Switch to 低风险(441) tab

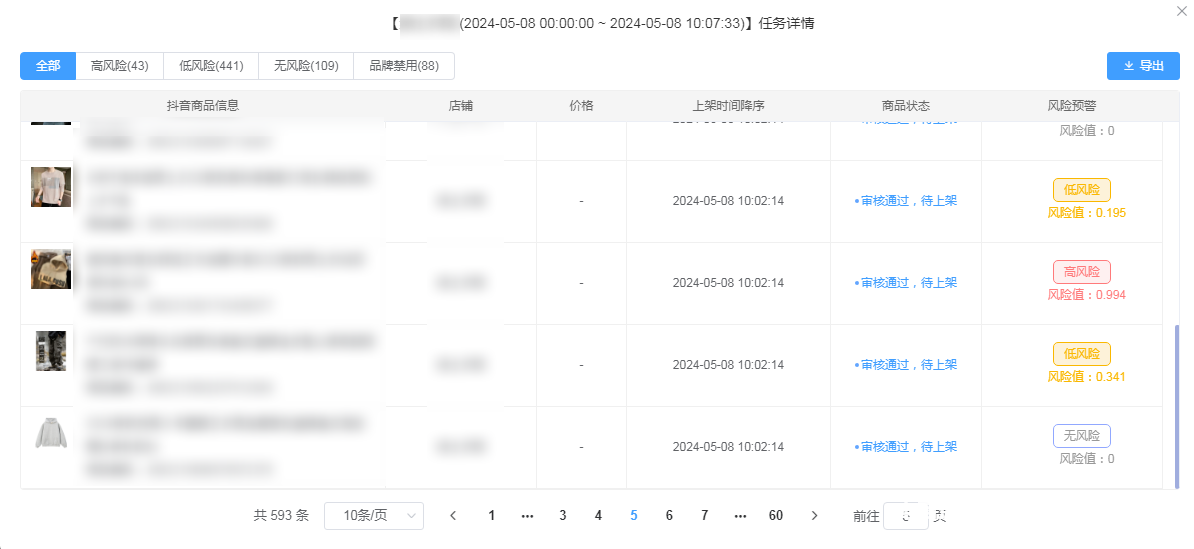click(211, 66)
